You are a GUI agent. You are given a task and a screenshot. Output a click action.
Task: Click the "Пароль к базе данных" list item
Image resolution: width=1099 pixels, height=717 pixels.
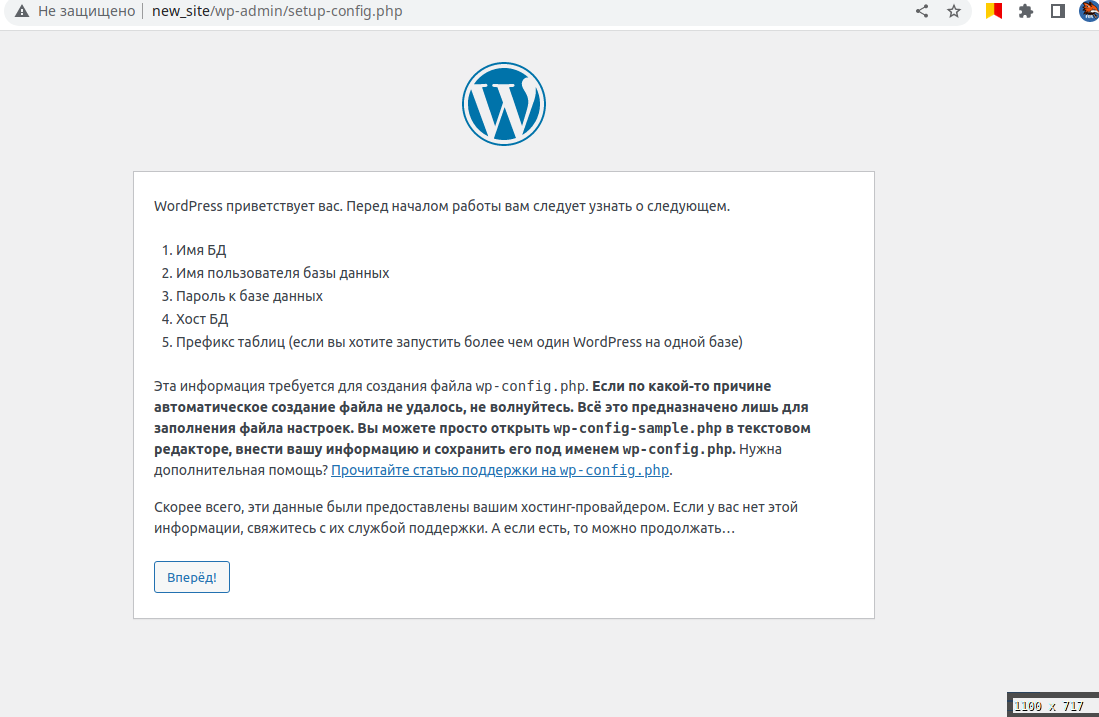pos(249,296)
